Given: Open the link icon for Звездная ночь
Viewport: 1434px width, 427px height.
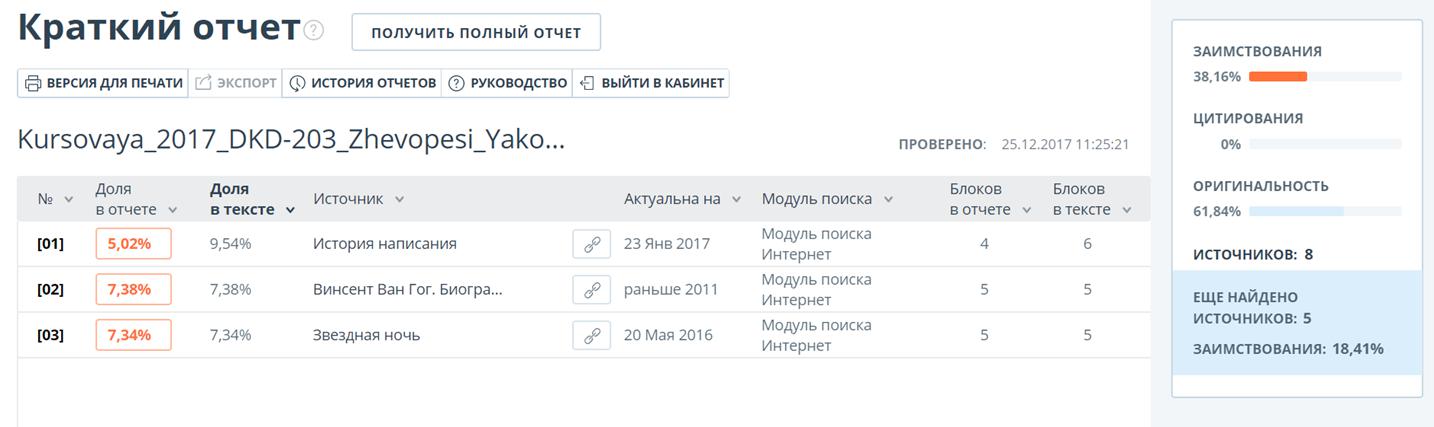Looking at the screenshot, I should click(591, 335).
